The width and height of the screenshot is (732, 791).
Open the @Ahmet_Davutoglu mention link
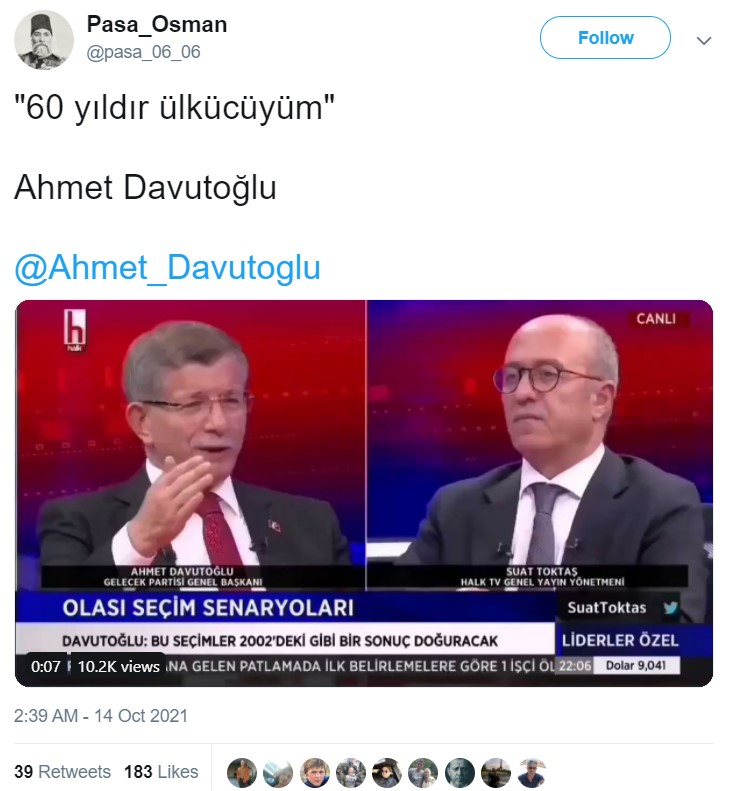coord(167,267)
